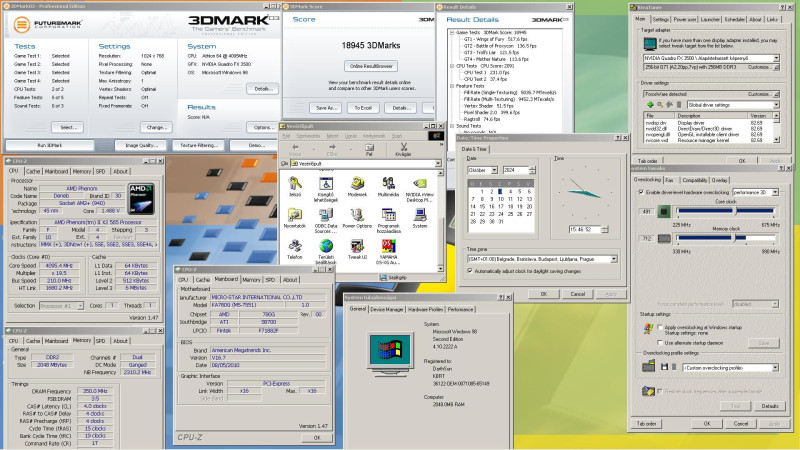This screenshot has width=800, height=450.
Task: Open the address bar dropdown in control panel window
Action: coord(438,163)
